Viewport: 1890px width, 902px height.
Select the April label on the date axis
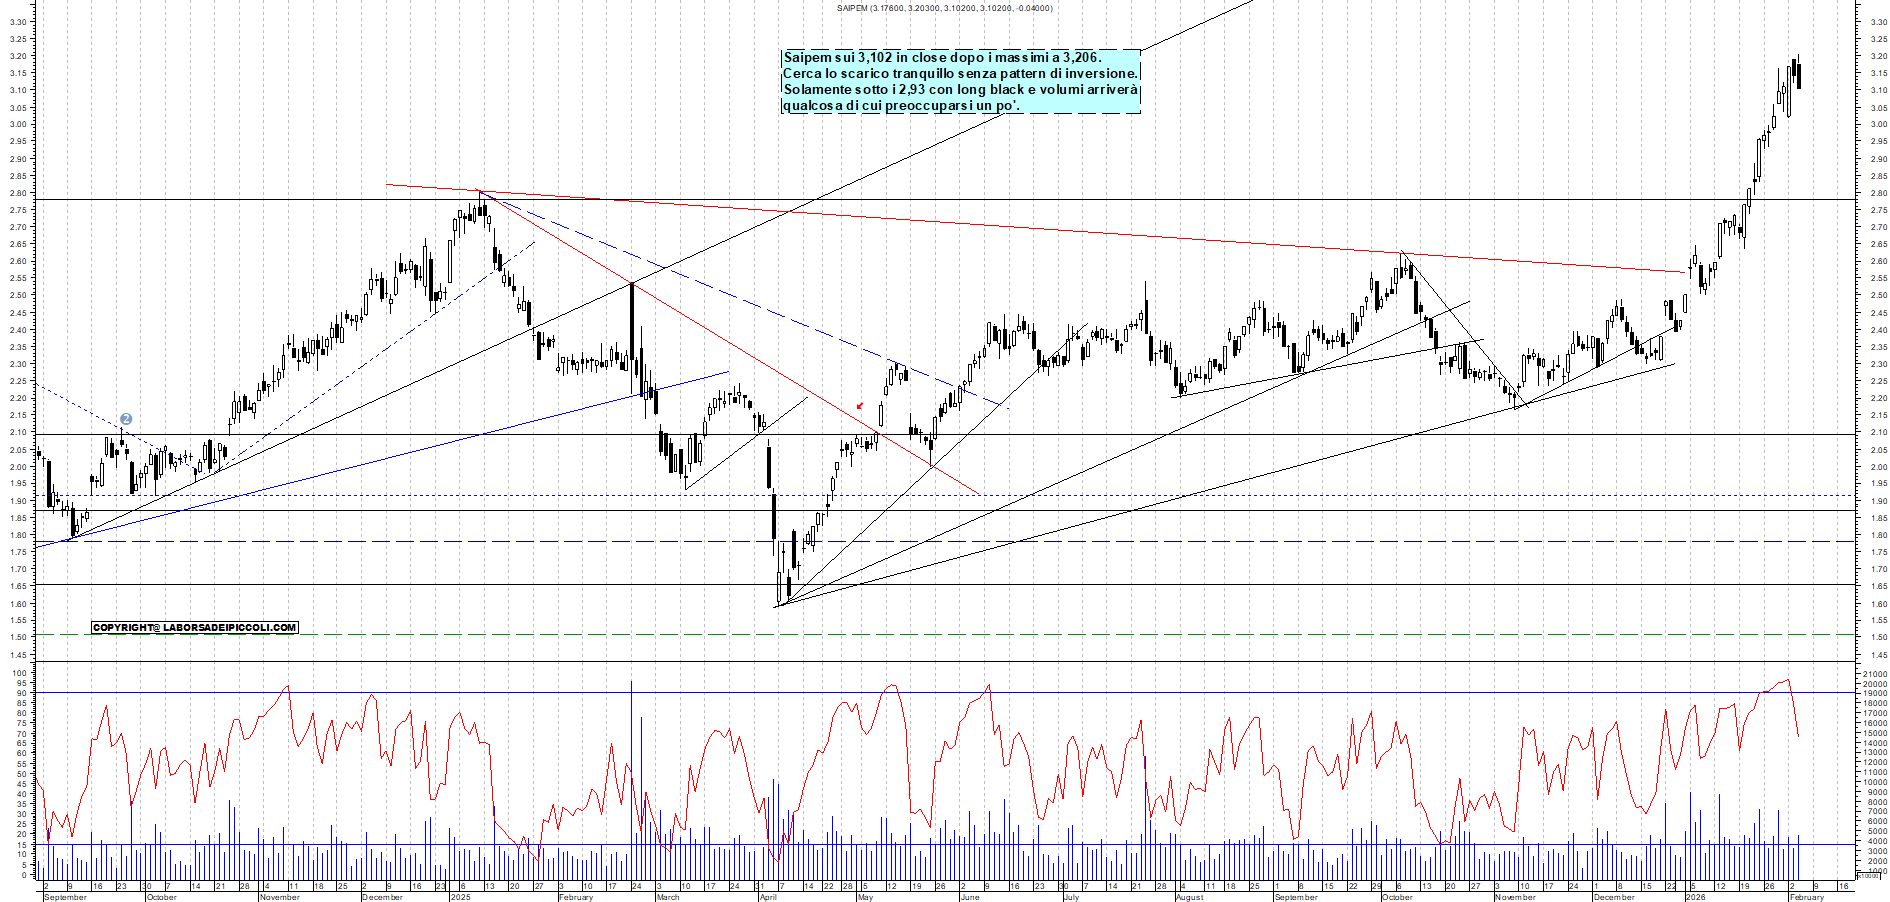click(x=768, y=897)
